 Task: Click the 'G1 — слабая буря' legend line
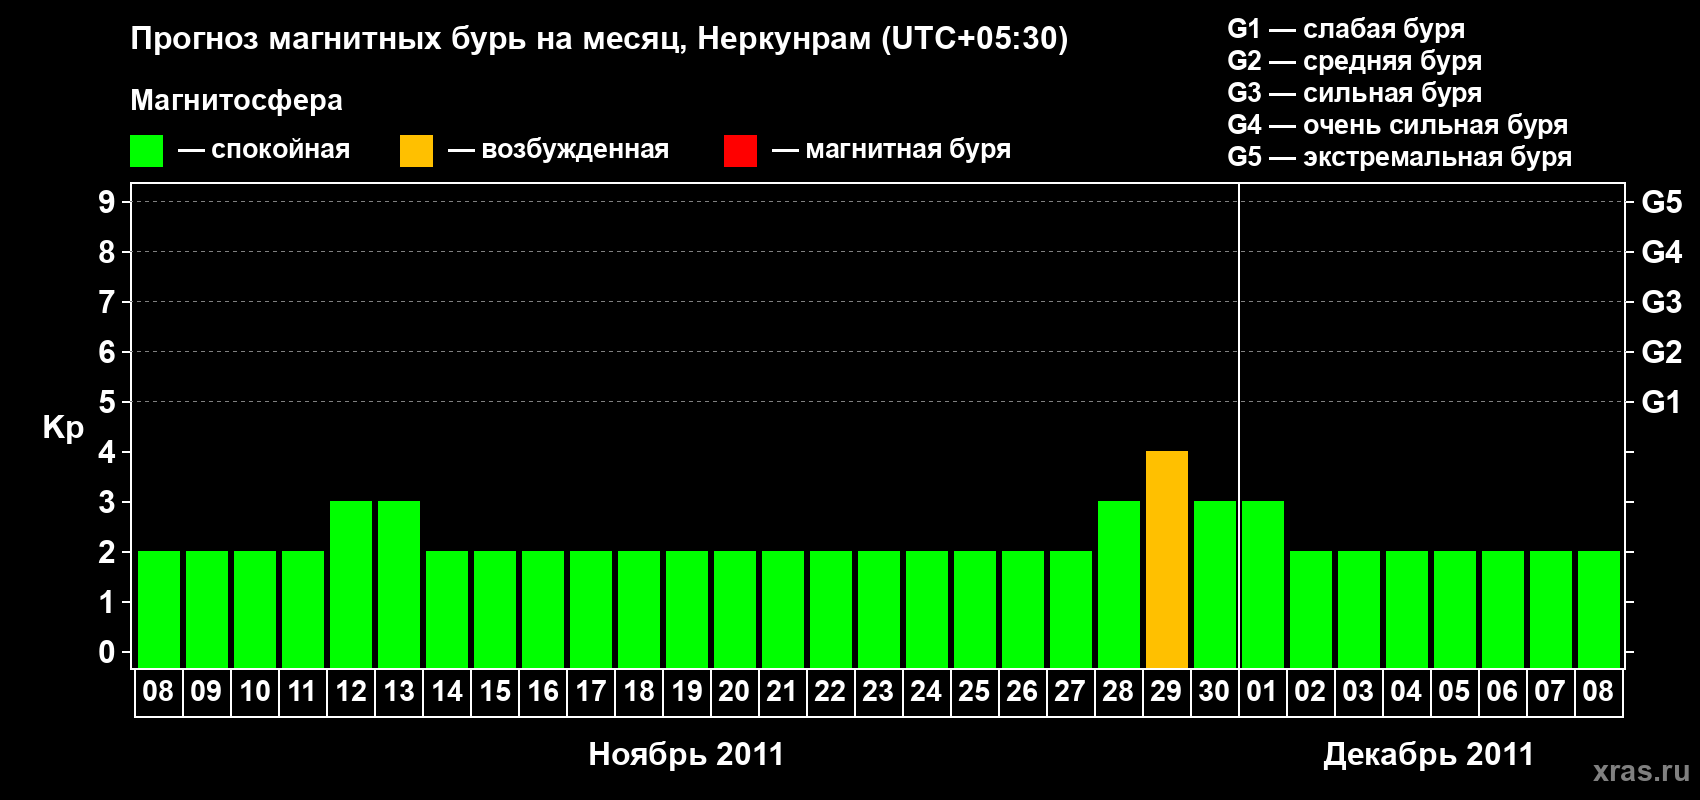[x=1346, y=30]
